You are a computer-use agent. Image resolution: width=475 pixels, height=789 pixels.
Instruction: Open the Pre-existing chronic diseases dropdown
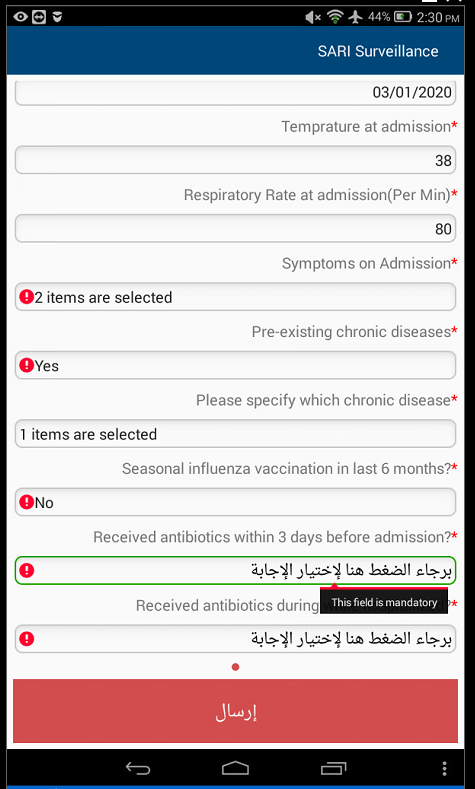[235, 365]
